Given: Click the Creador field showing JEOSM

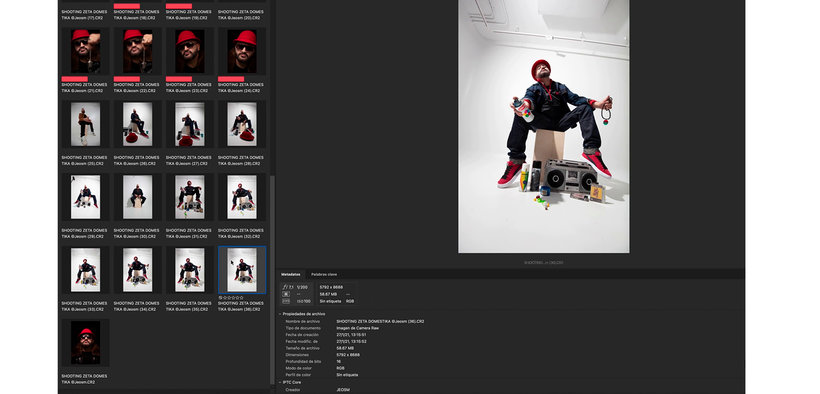Looking at the screenshot, I should click(x=343, y=390).
